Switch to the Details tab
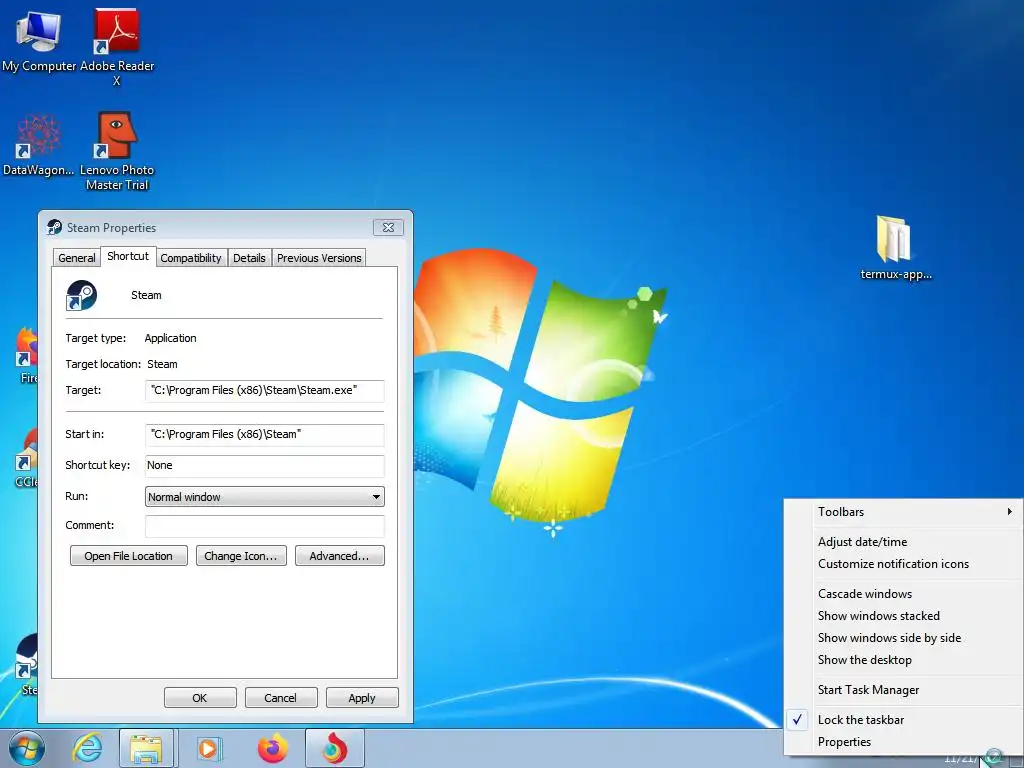 pos(249,258)
